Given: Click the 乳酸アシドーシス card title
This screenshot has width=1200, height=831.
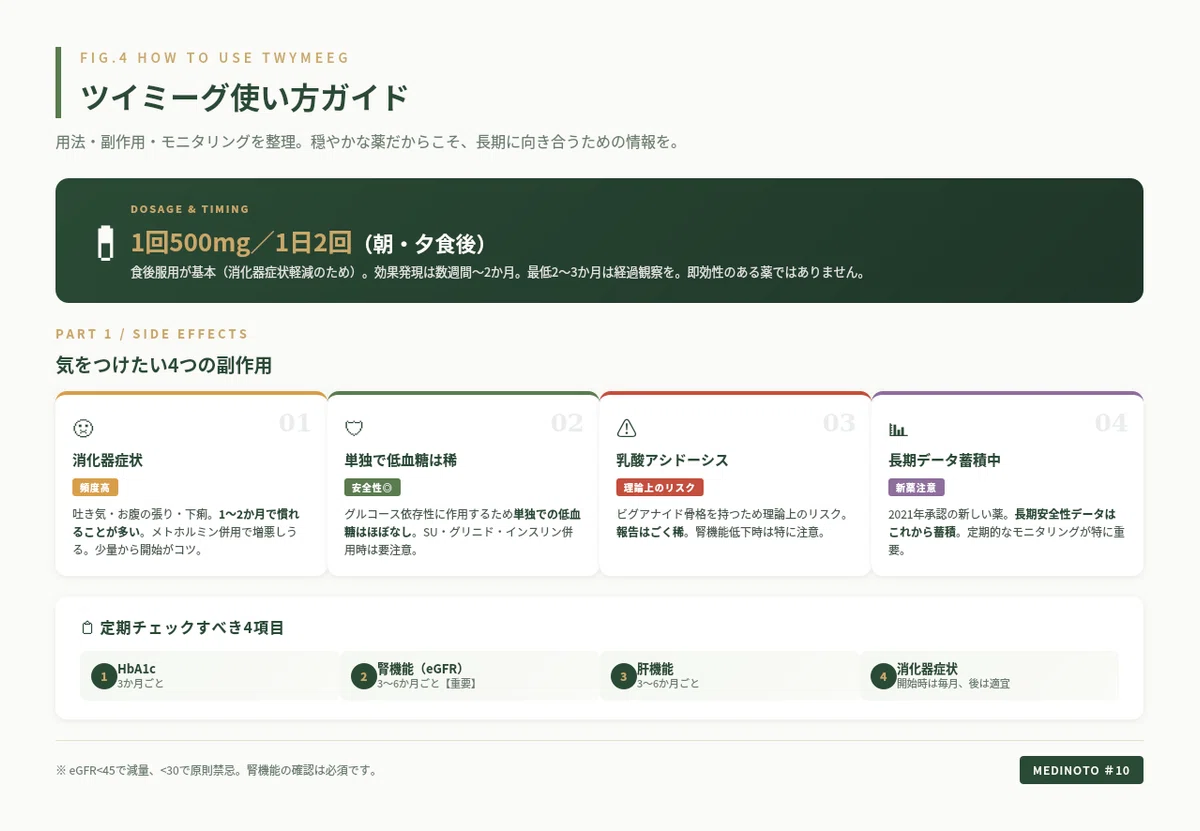Looking at the screenshot, I should 672,460.
